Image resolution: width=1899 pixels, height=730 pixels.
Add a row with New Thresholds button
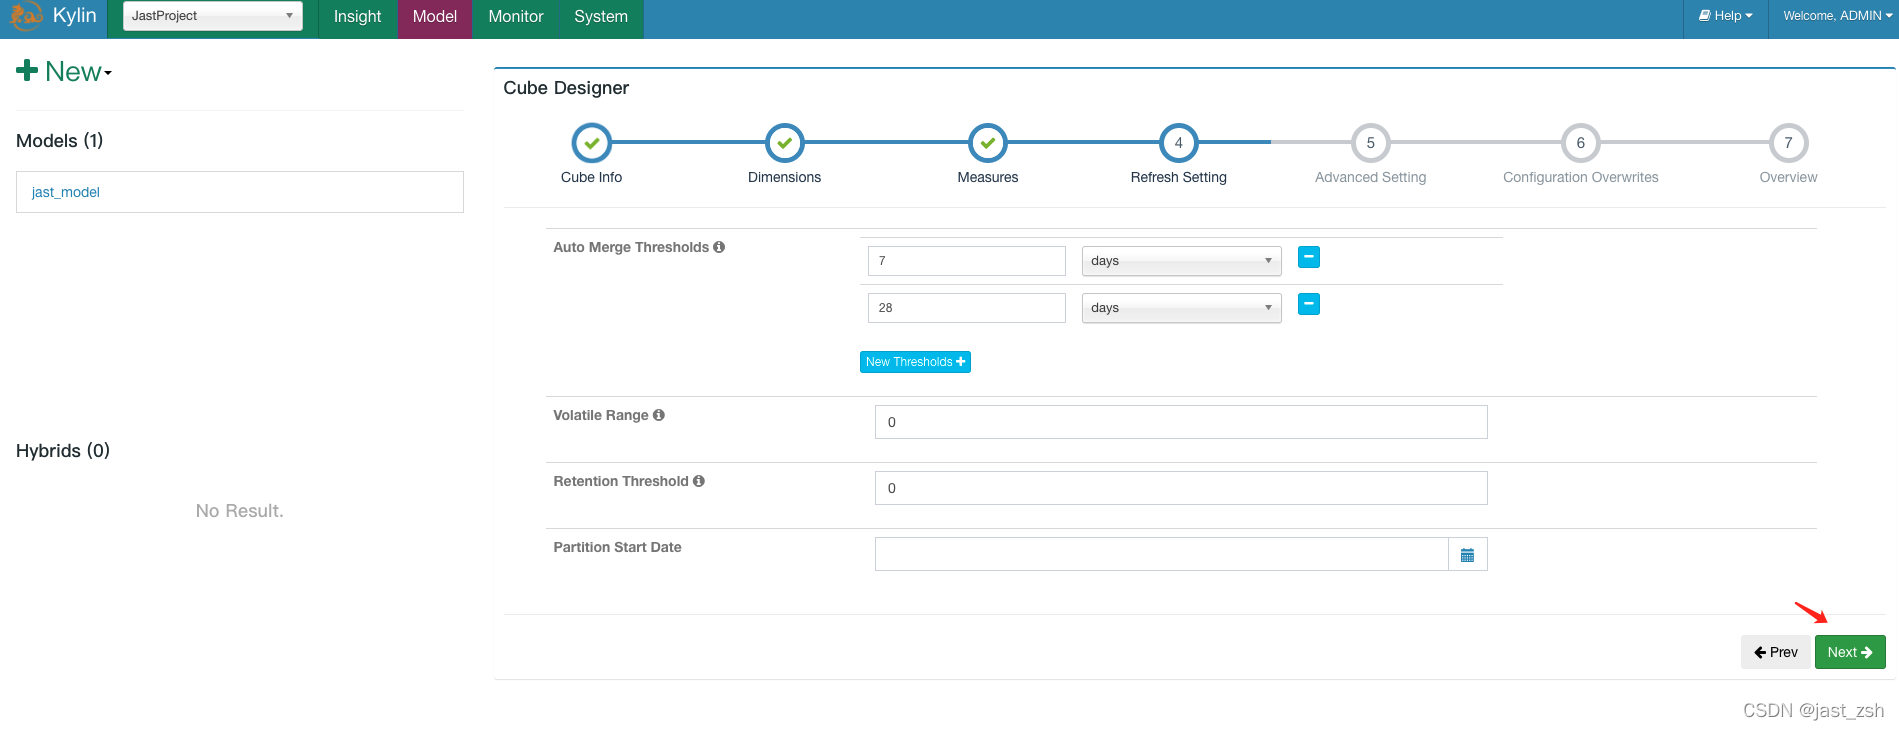pyautogui.click(x=915, y=362)
